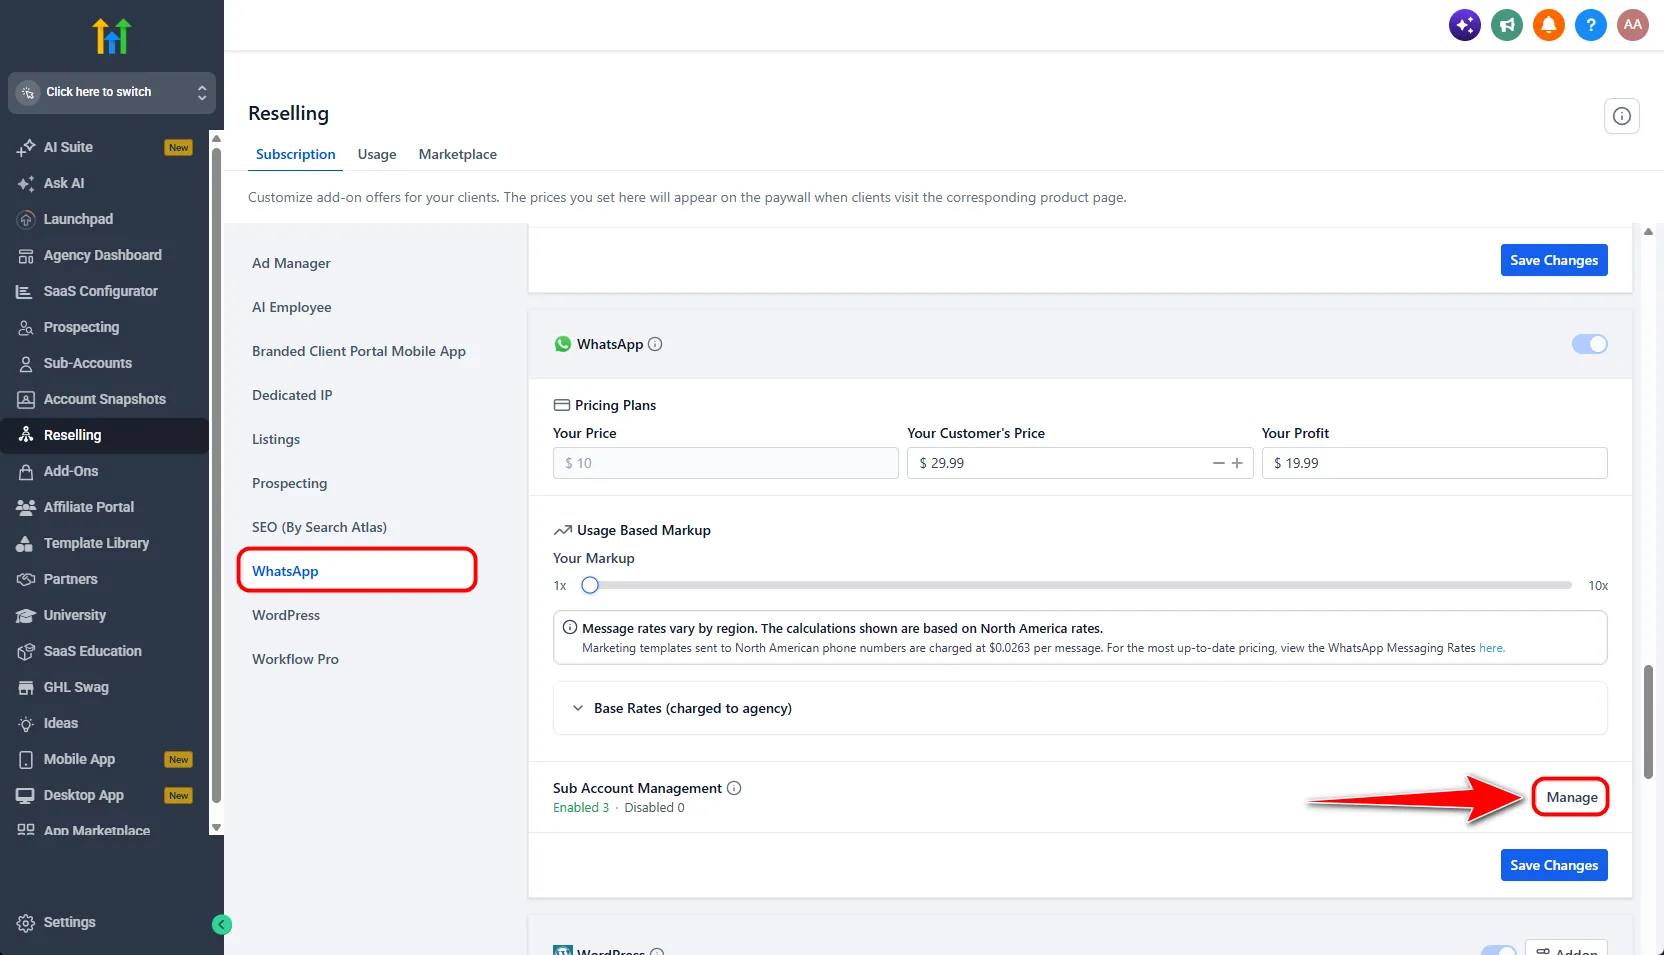This screenshot has height=955, width=1664.
Task: Open Account Snapshots in the sidebar
Action: 104,399
